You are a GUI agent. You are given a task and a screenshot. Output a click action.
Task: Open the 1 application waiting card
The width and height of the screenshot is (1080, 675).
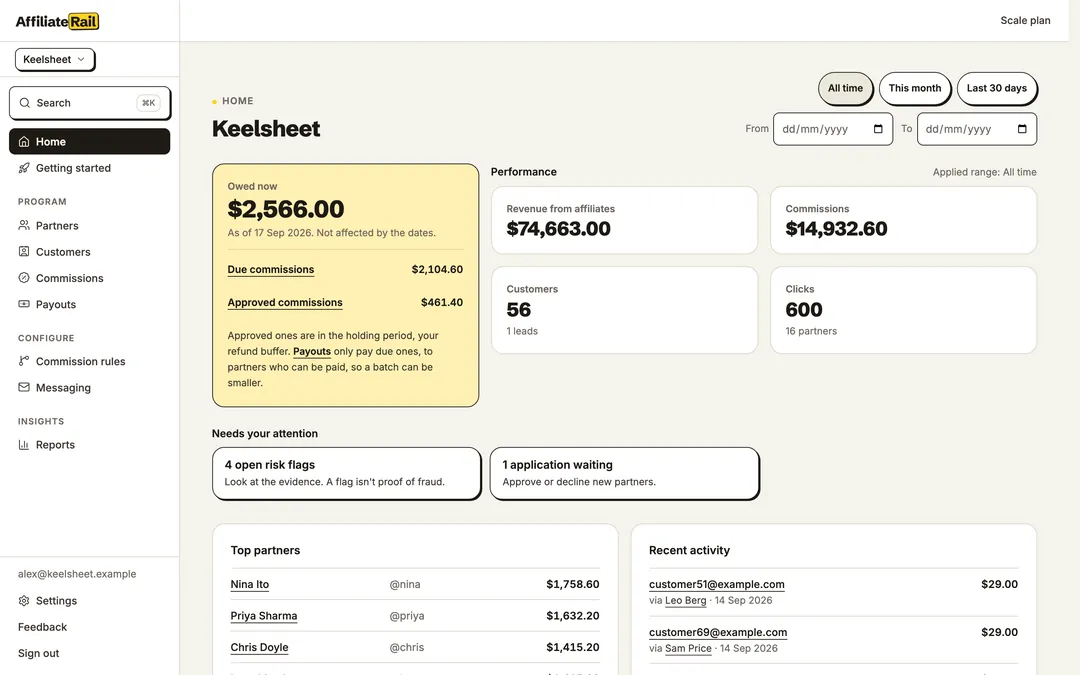coord(625,473)
